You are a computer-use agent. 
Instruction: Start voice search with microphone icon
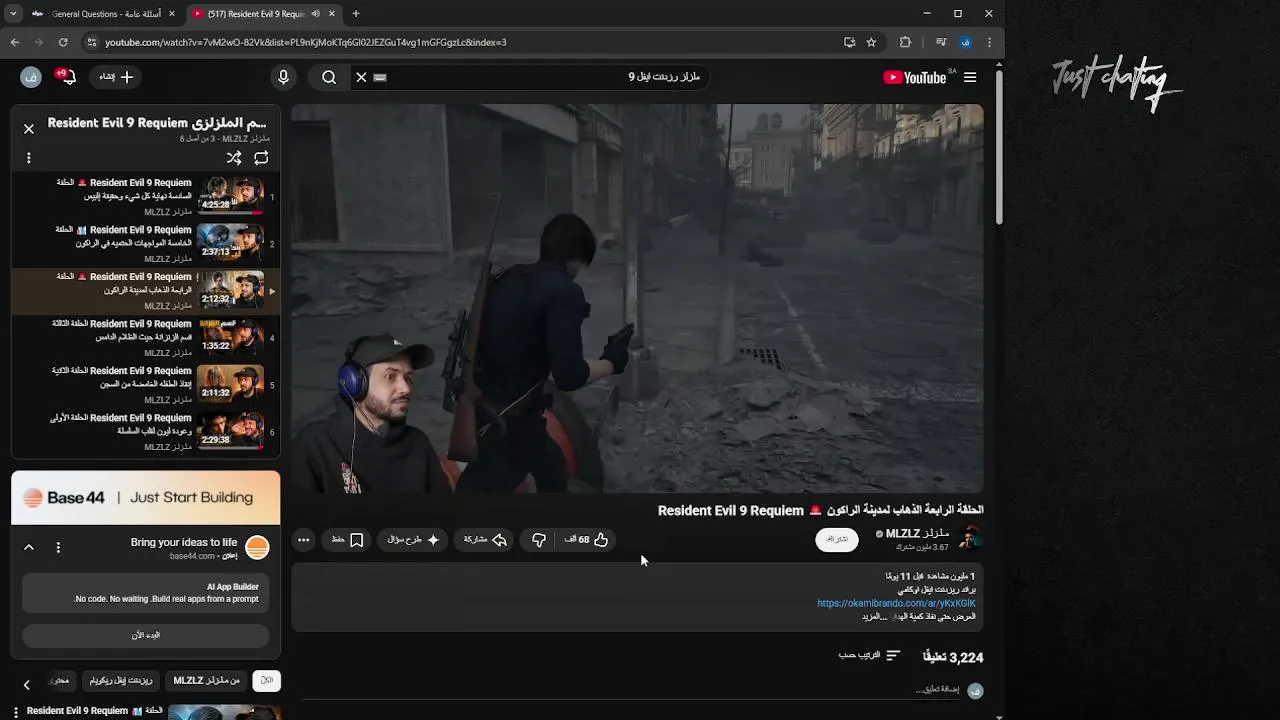coord(283,77)
